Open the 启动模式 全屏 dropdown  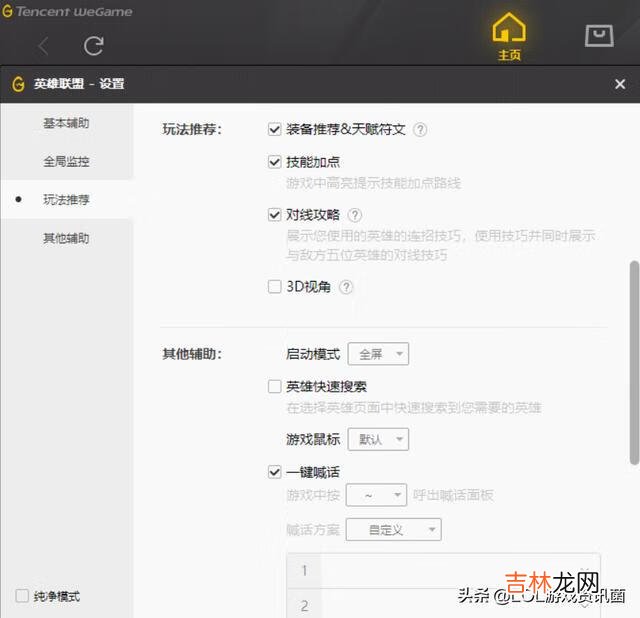pos(378,354)
